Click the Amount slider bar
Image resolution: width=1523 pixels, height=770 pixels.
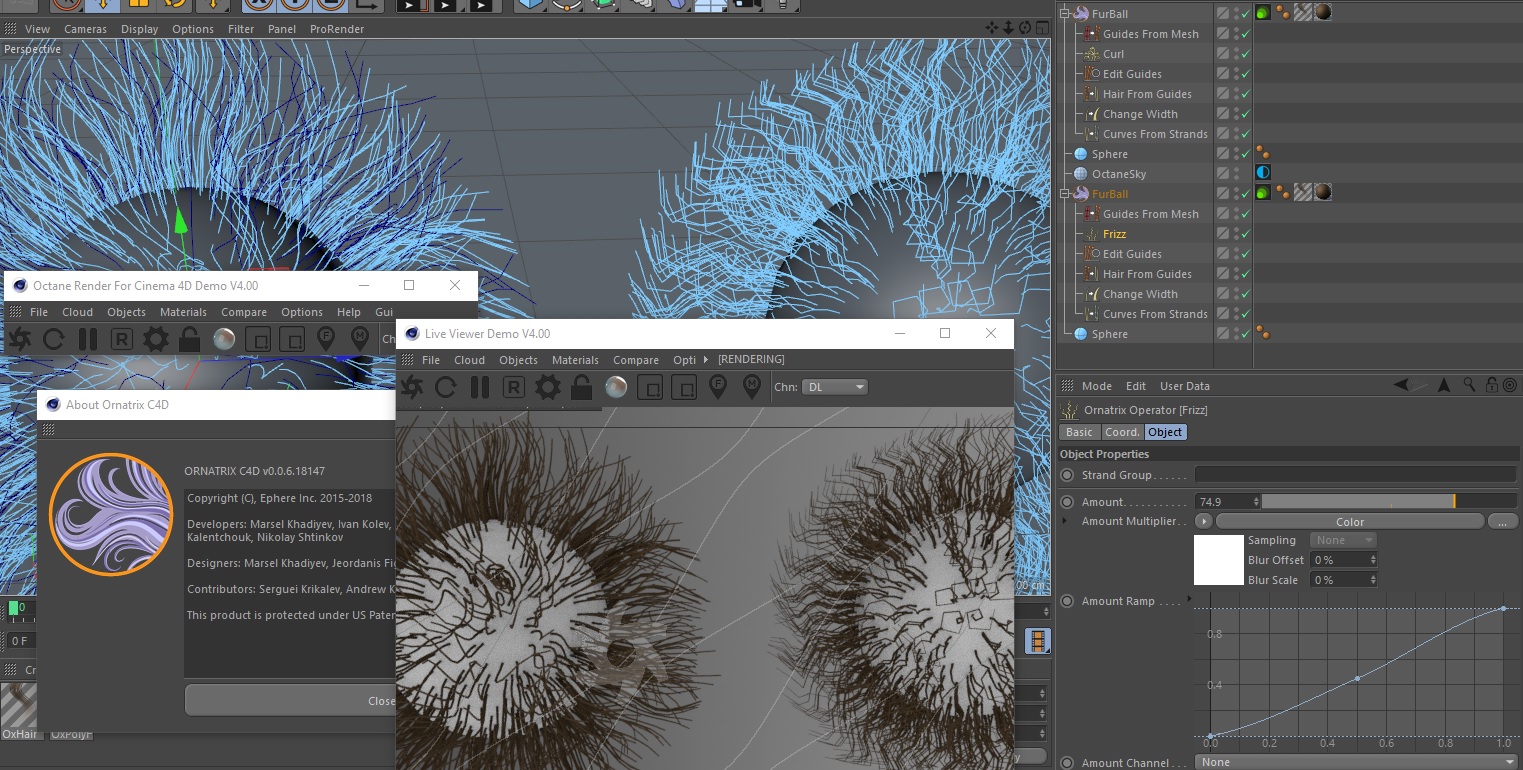[x=1388, y=502]
